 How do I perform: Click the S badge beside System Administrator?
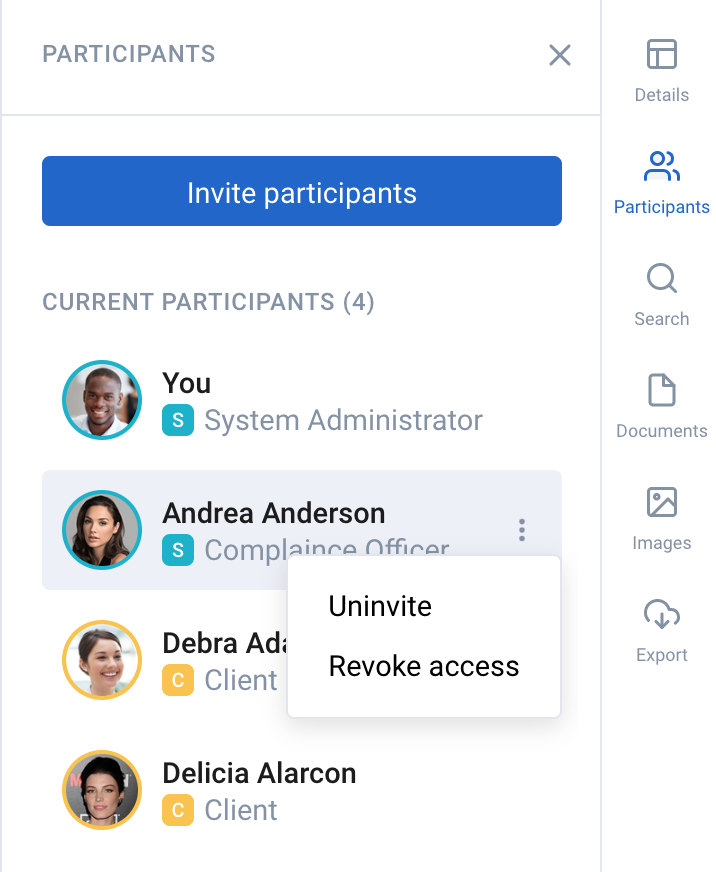[178, 420]
